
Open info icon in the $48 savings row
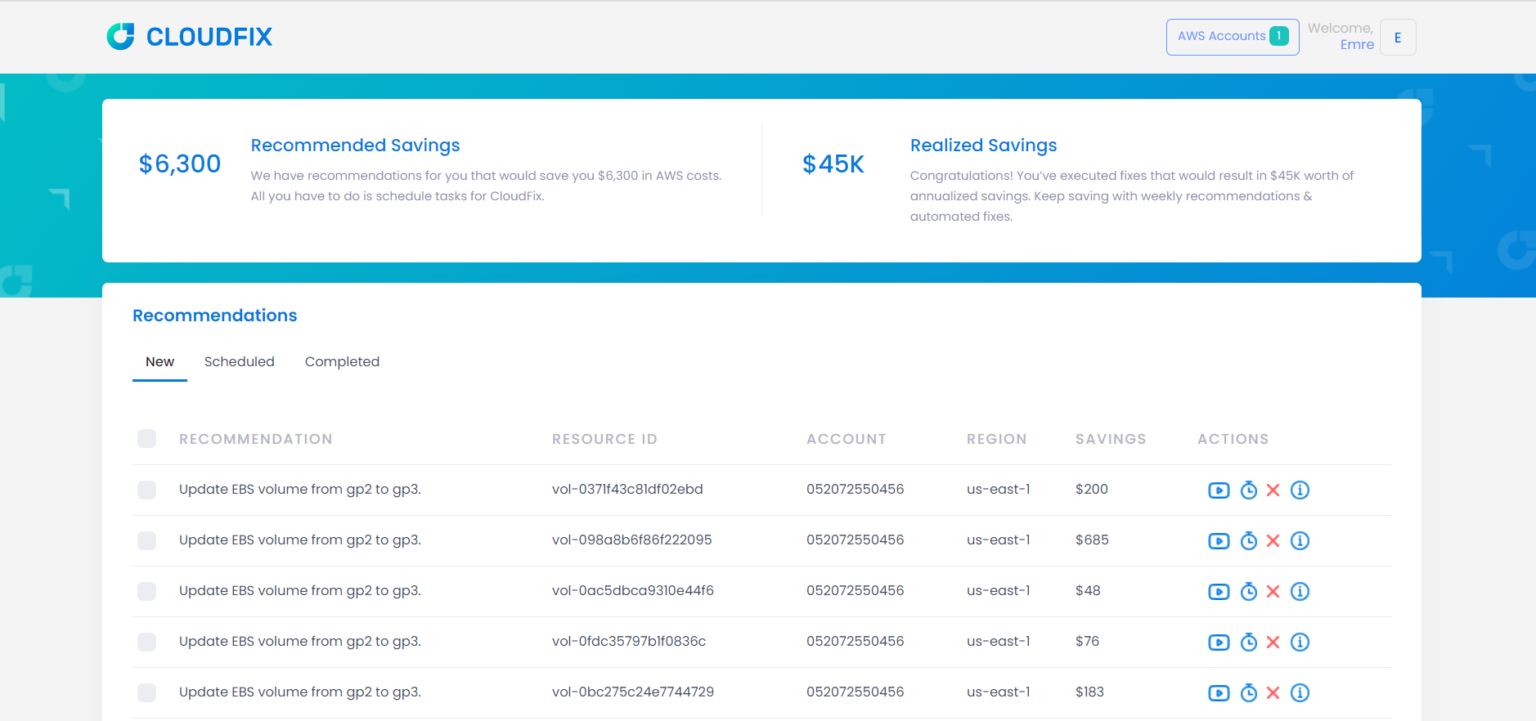[1299, 591]
